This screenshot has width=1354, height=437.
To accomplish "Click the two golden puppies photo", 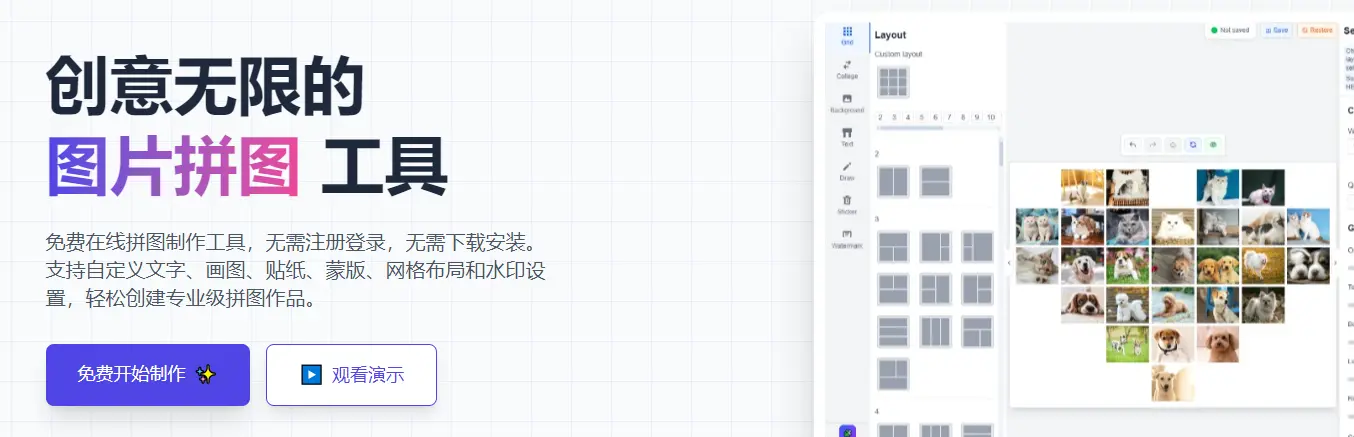I will click(1218, 266).
